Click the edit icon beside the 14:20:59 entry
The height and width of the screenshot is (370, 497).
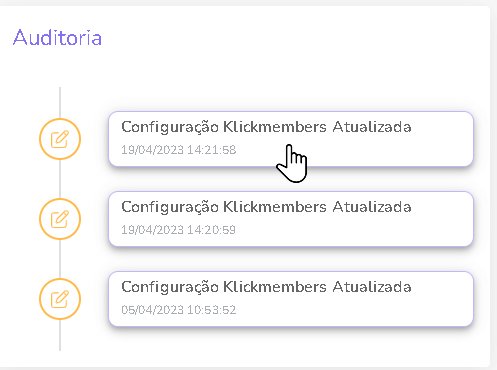coord(60,219)
